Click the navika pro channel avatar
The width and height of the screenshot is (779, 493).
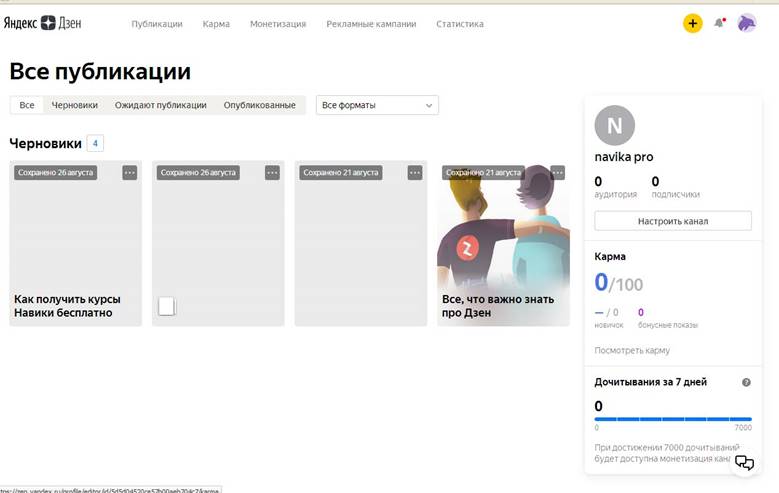[x=614, y=126]
